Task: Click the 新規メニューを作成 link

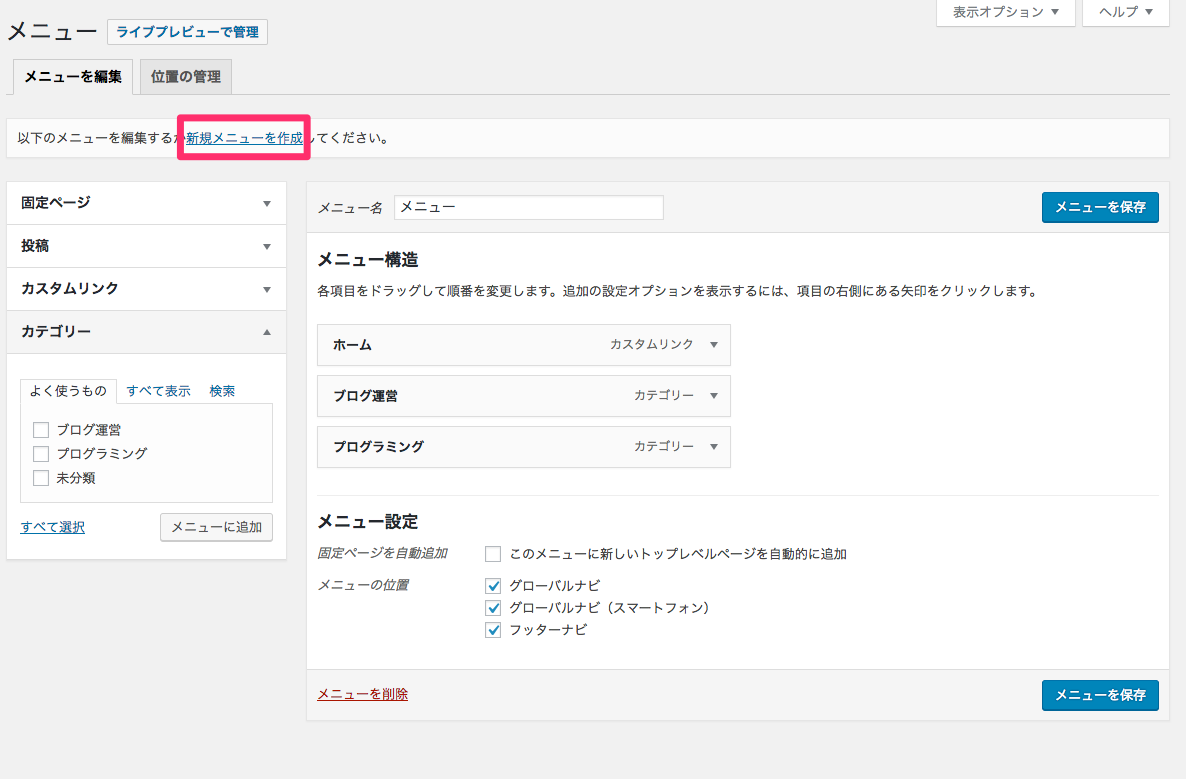Action: (x=244, y=139)
